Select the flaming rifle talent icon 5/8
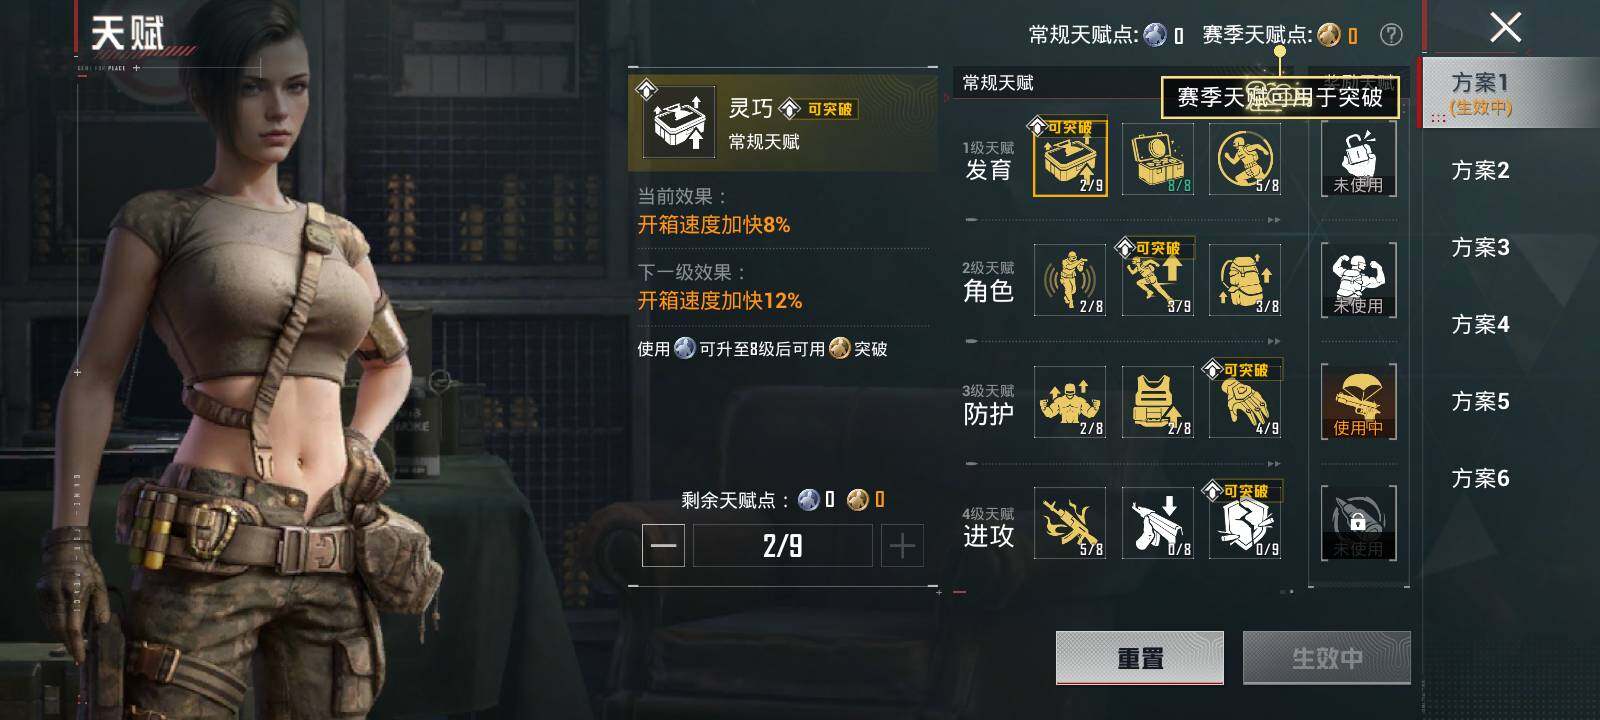The width and height of the screenshot is (1600, 720). pos(1070,523)
